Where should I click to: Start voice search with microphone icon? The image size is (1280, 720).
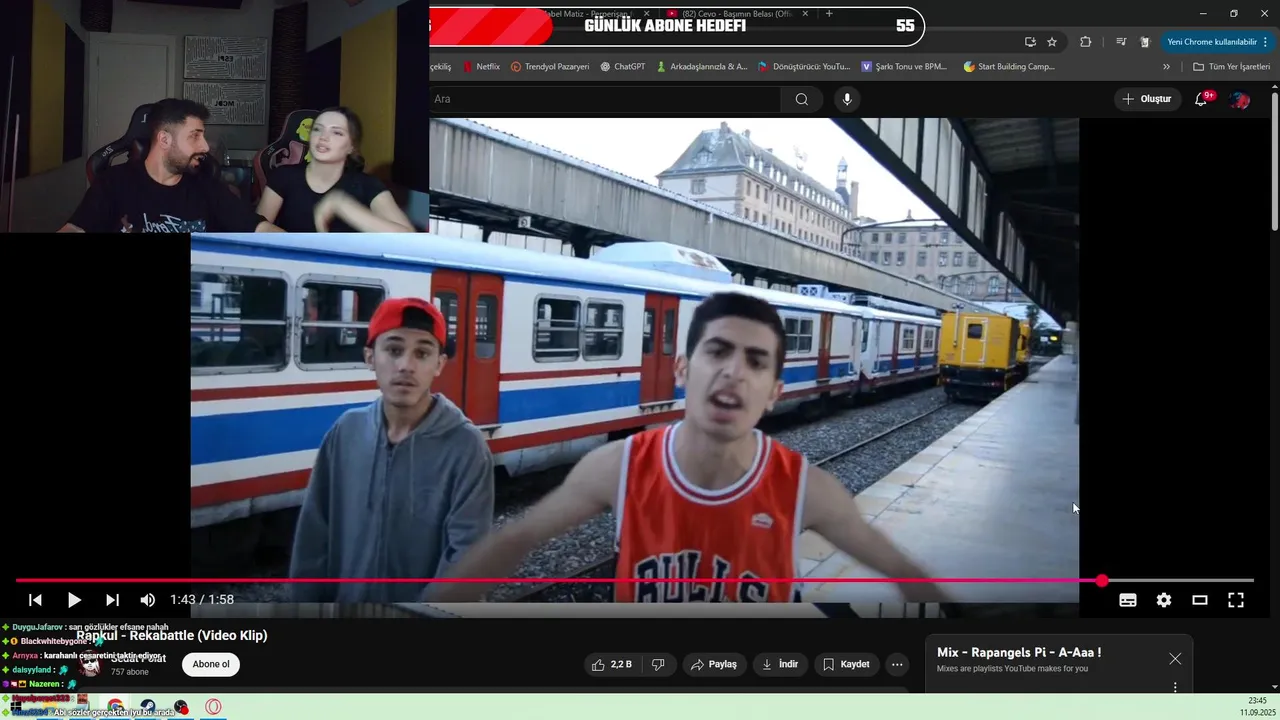[847, 99]
